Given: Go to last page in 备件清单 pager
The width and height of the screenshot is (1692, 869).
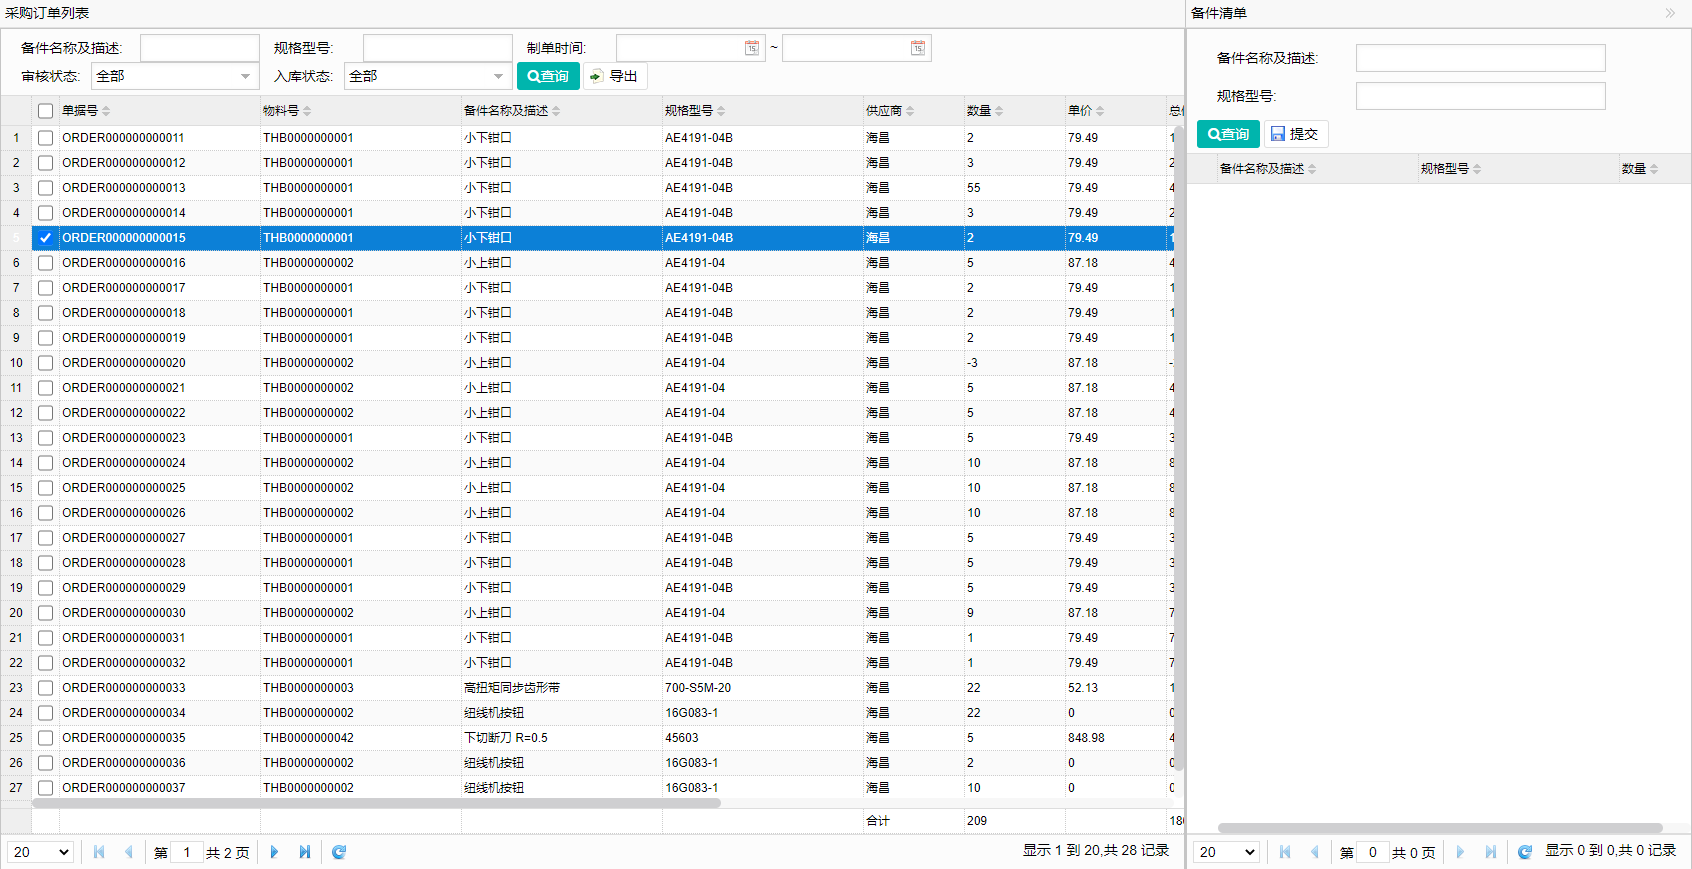Looking at the screenshot, I should click(1491, 852).
